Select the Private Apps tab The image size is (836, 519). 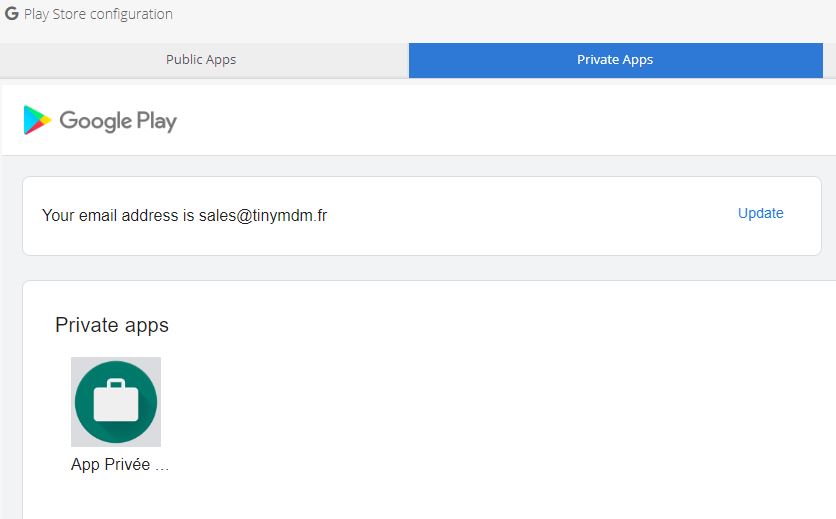[615, 60]
